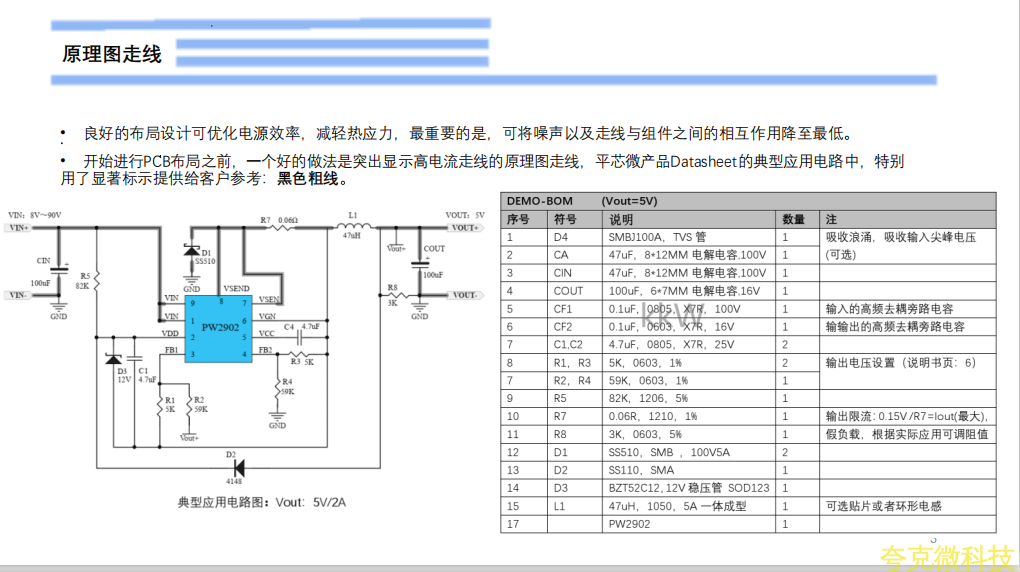Click the VOUT+ output terminal label
Image resolution: width=1020 pixels, height=572 pixels.
pyautogui.click(x=463, y=228)
